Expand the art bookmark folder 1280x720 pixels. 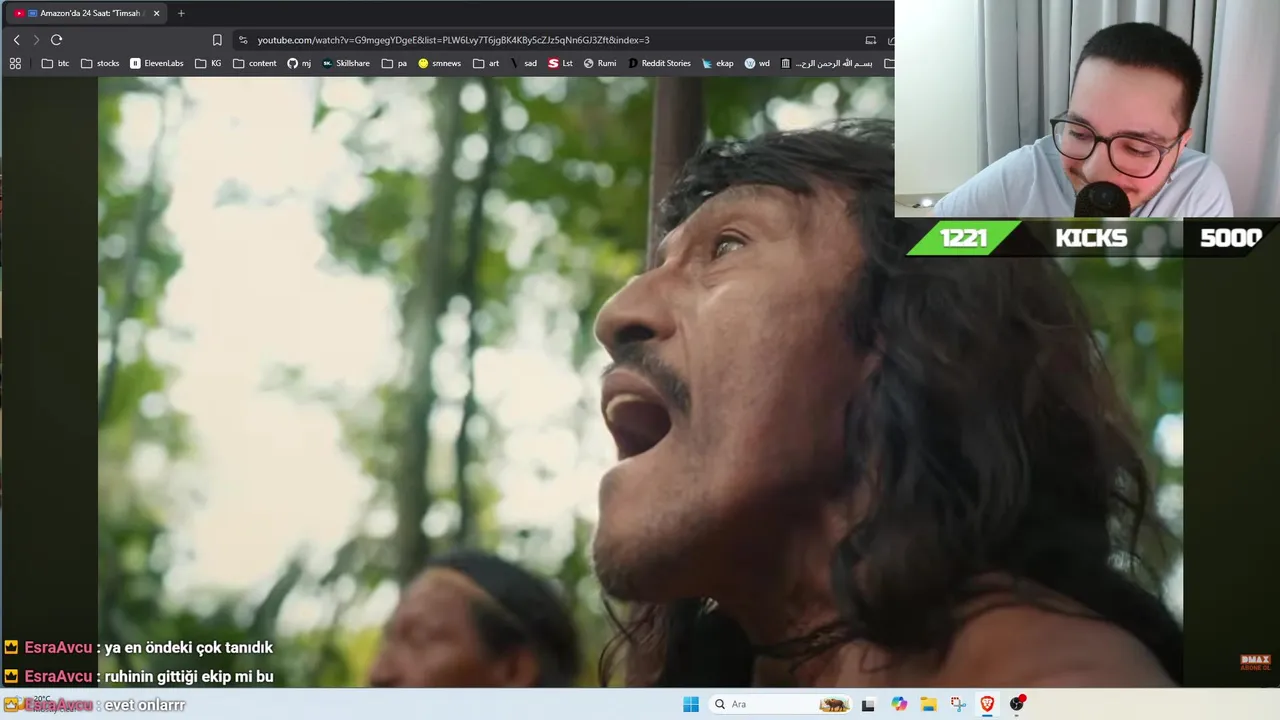pyautogui.click(x=486, y=63)
